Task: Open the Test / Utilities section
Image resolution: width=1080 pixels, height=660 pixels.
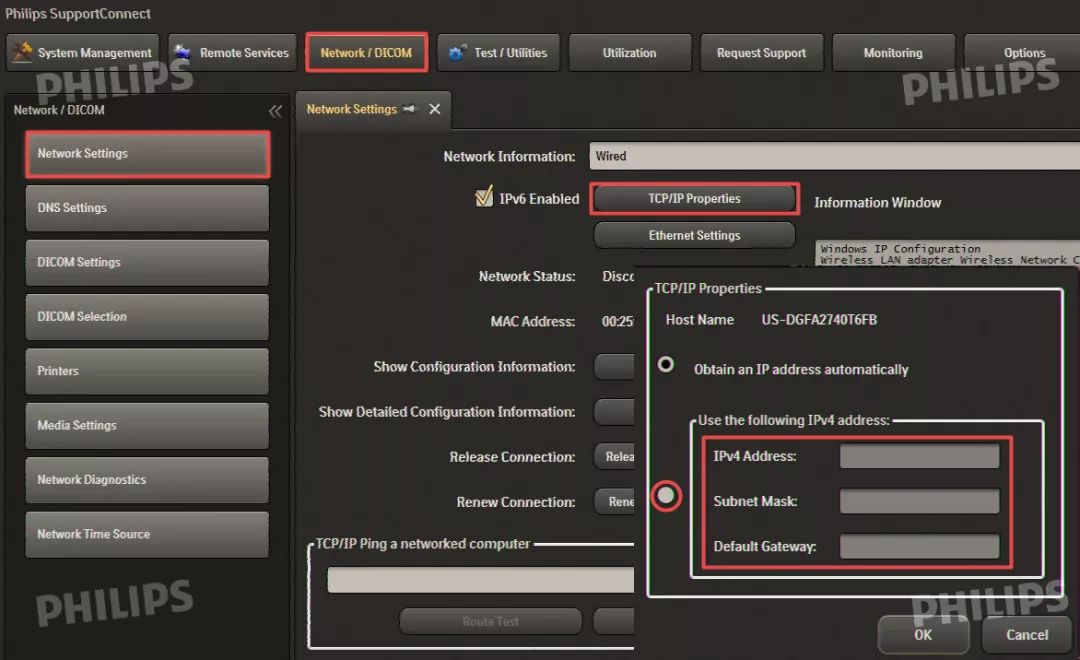Action: tap(501, 53)
